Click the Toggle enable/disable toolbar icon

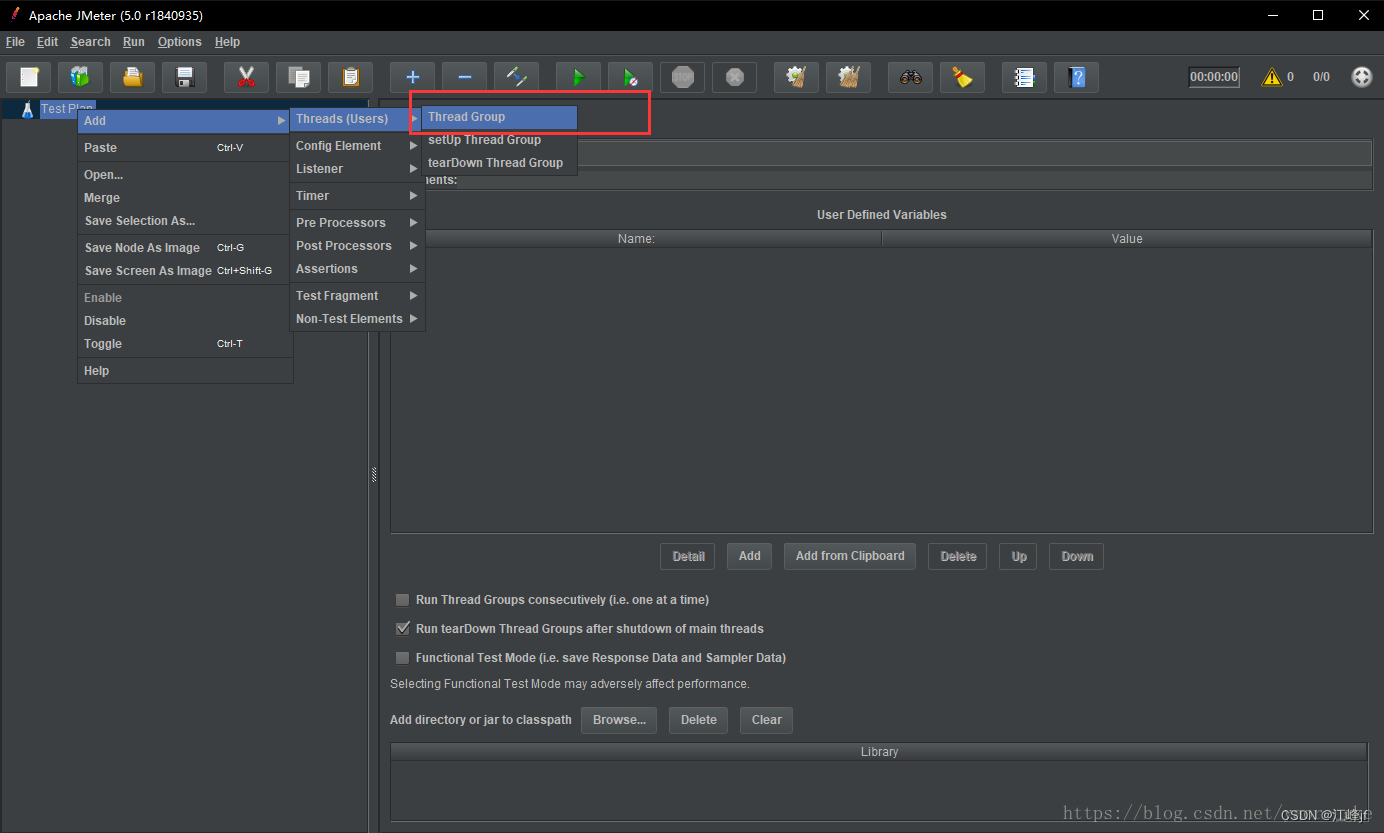[516, 77]
